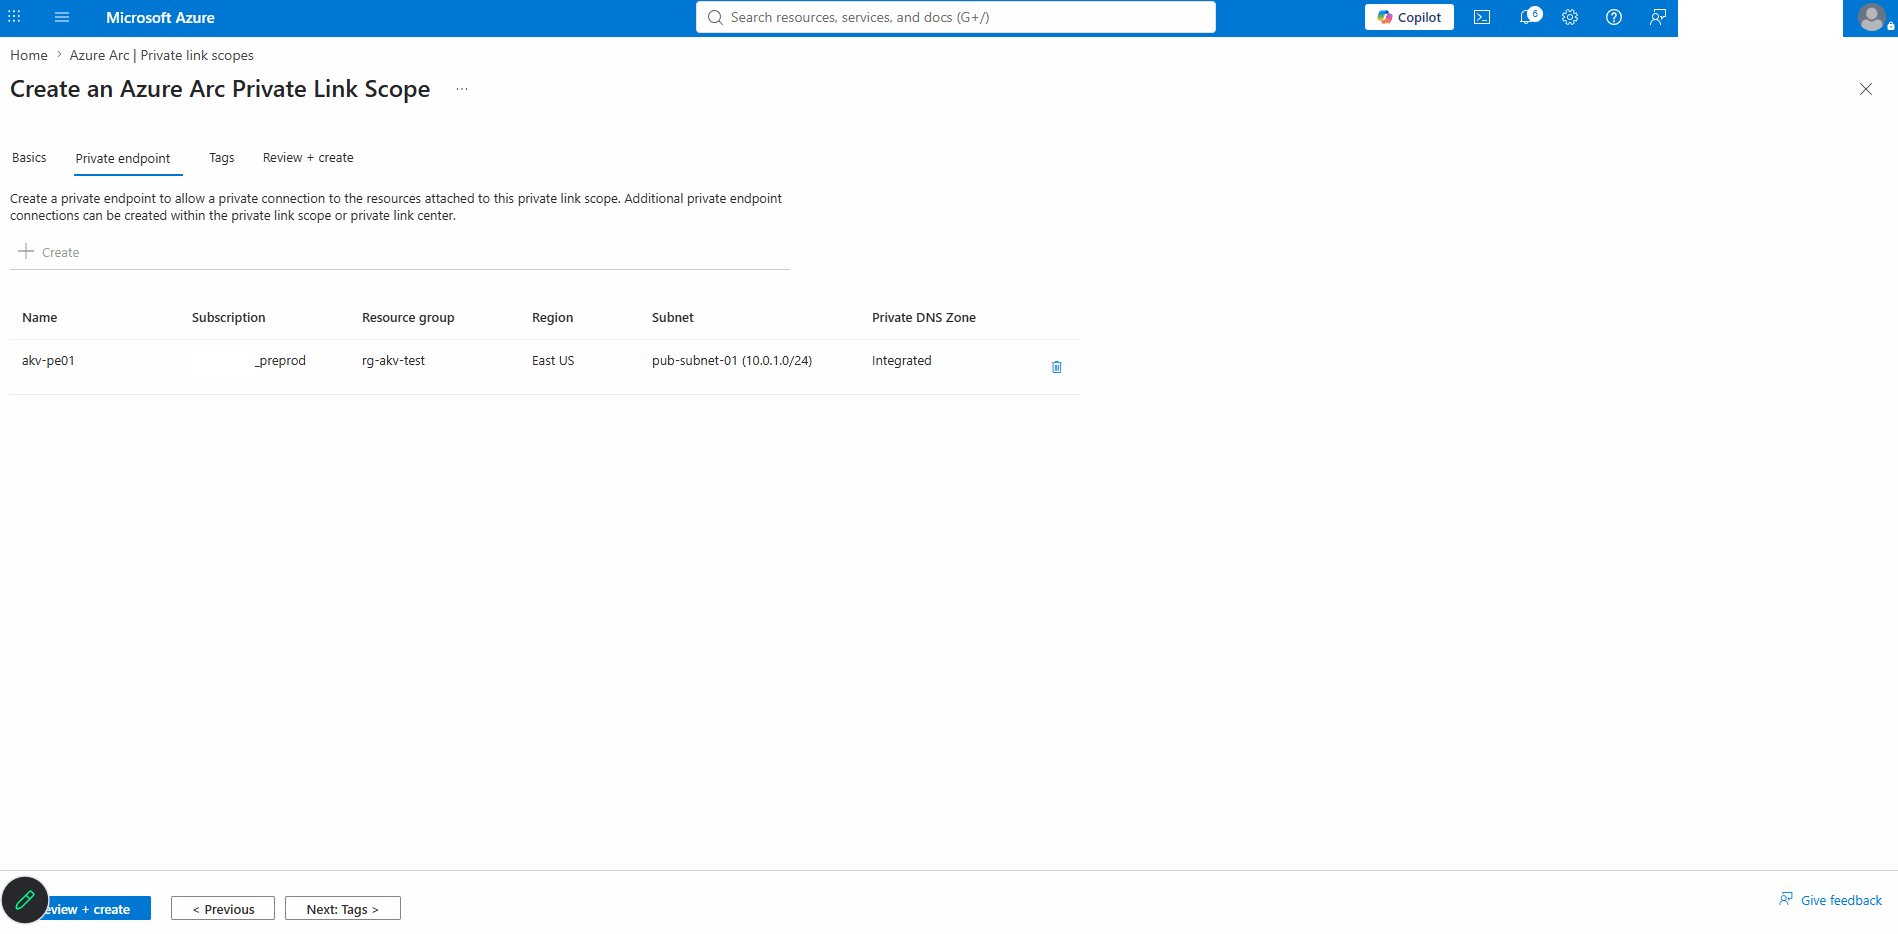Delete the akv-pe01 endpoint via trash icon
The image size is (1898, 934).
(1057, 367)
